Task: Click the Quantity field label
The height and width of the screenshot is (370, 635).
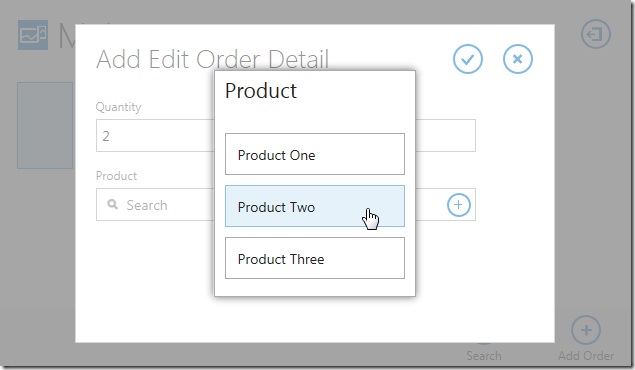Action: point(118,107)
